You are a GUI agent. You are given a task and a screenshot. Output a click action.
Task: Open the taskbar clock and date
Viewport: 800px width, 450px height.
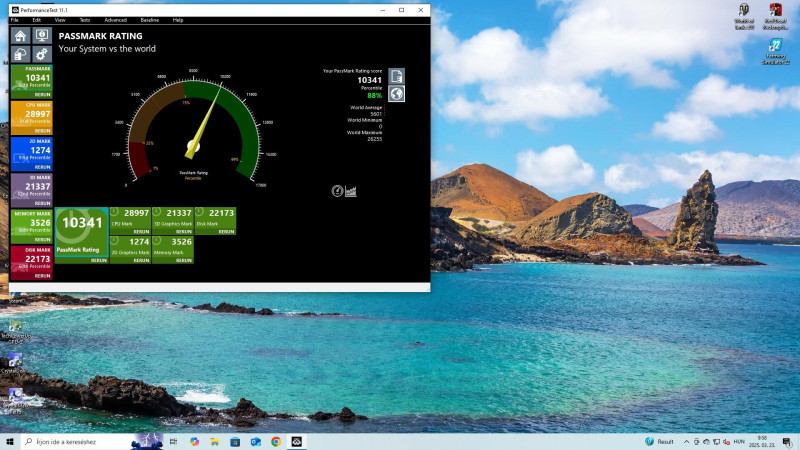[762, 441]
